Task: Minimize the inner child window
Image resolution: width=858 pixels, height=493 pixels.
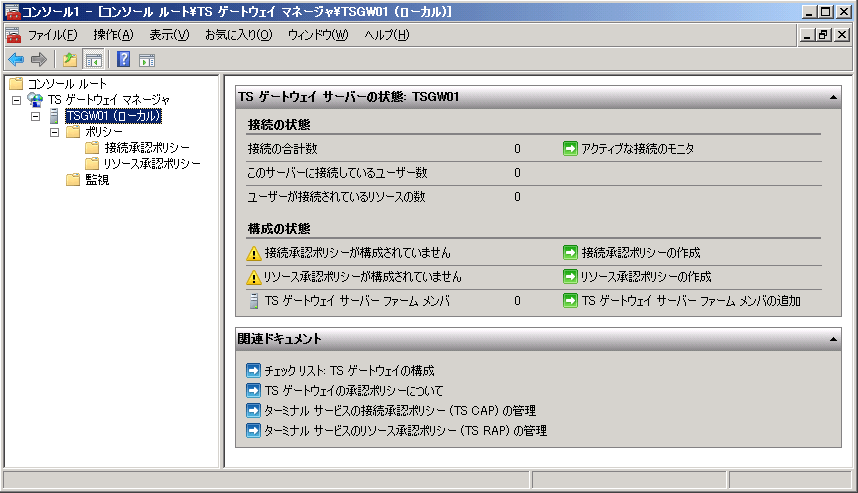Action: 807,35
